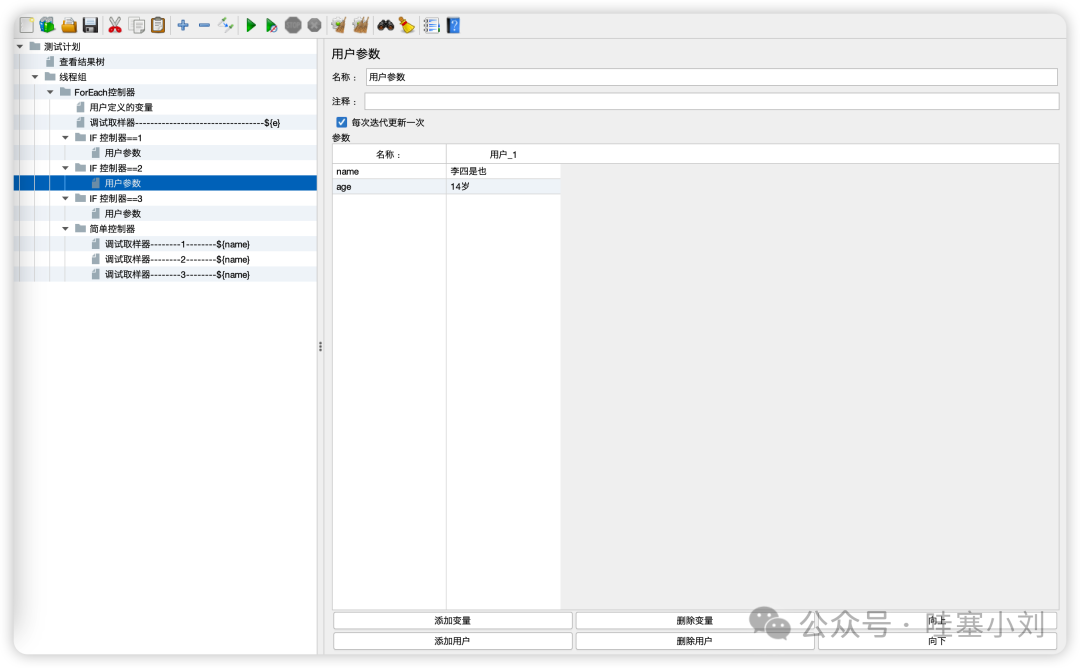Click the 名称 input field

[x=712, y=76]
